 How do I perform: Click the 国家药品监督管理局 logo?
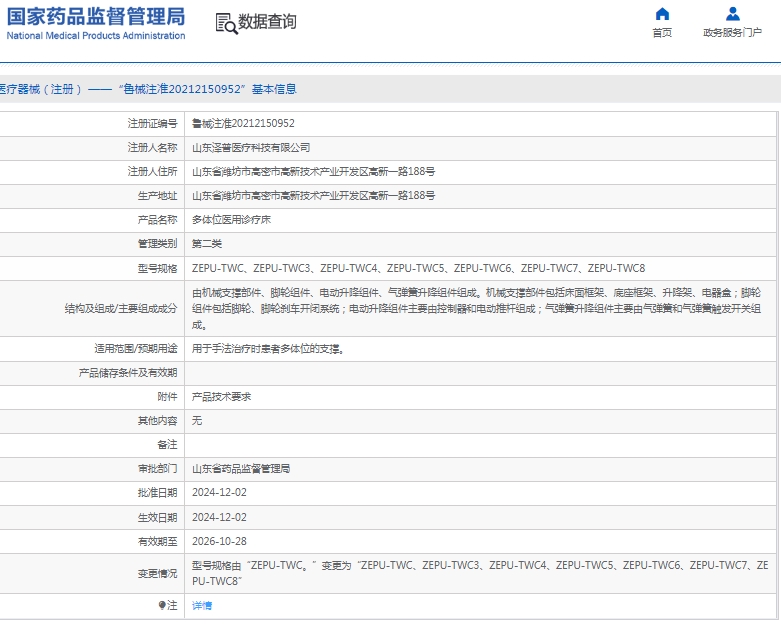pos(96,16)
